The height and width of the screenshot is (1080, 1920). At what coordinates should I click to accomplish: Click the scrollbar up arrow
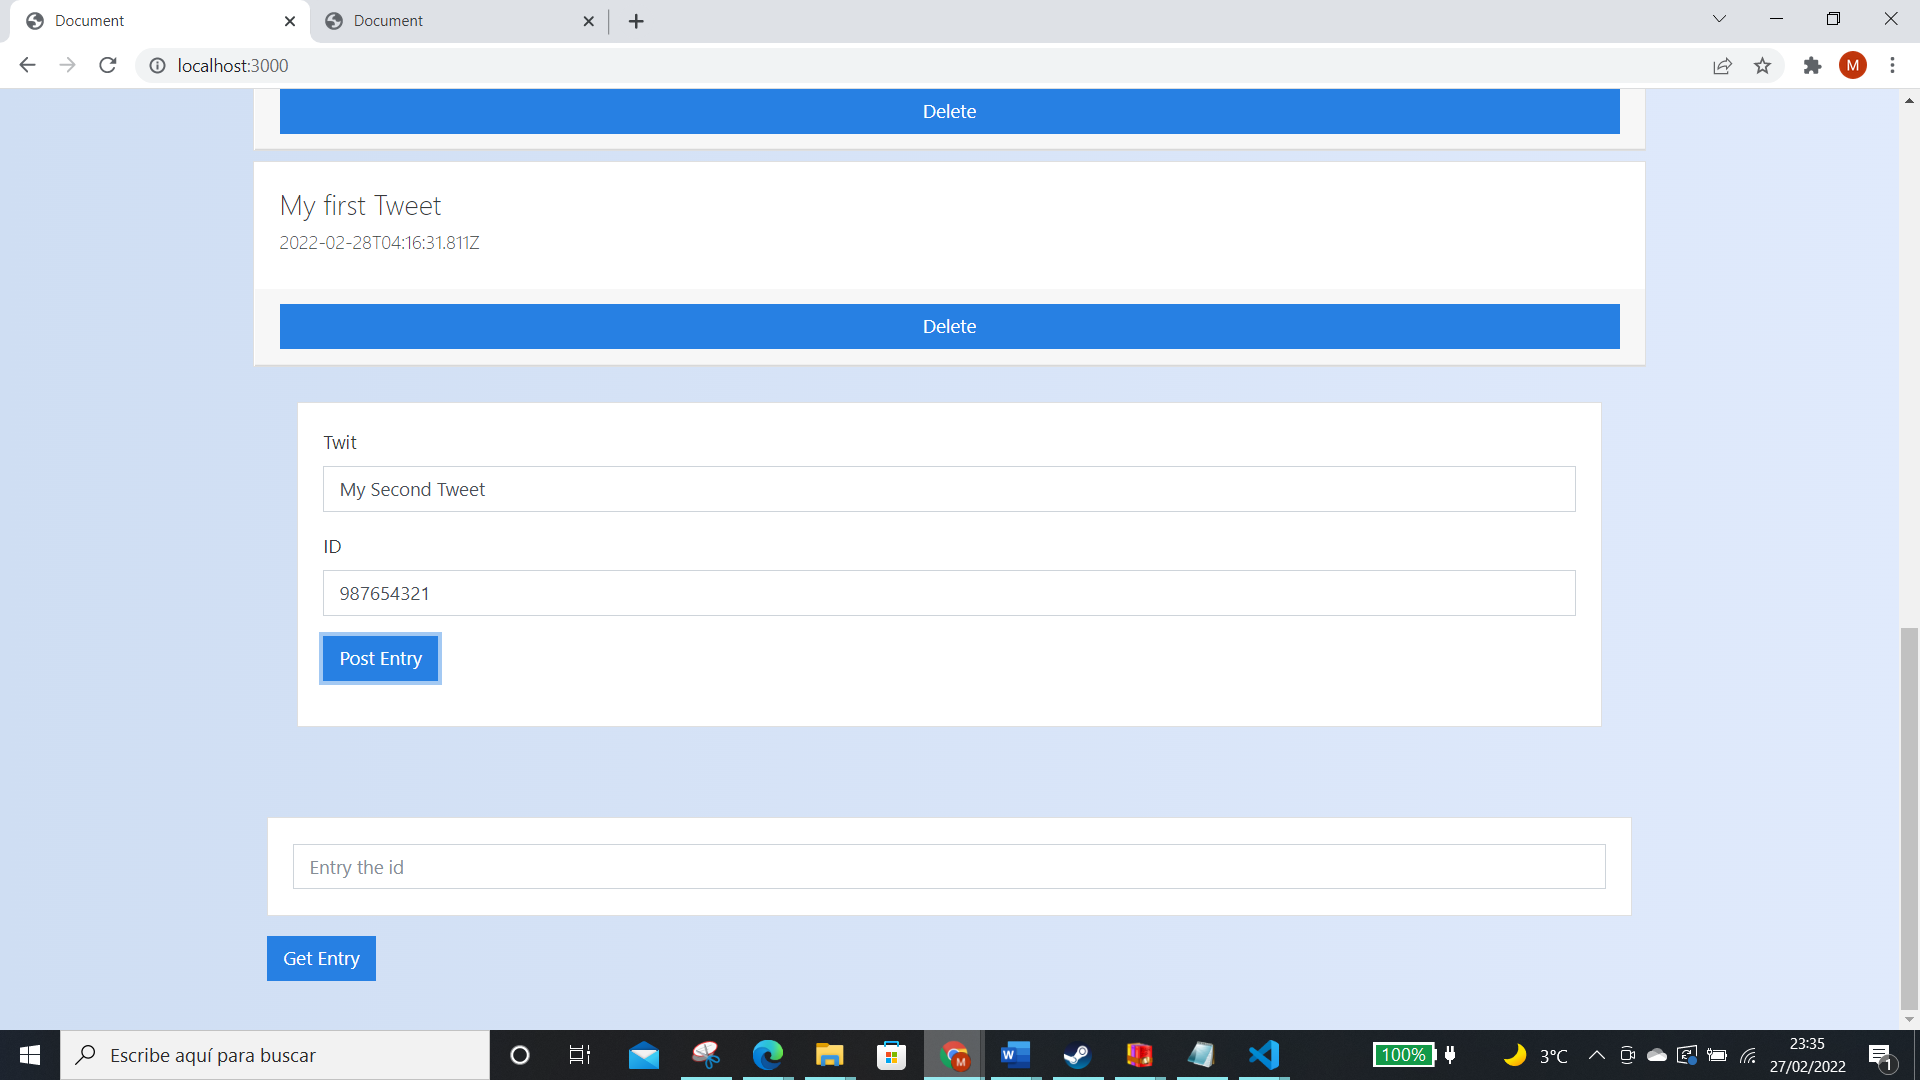click(x=1908, y=99)
